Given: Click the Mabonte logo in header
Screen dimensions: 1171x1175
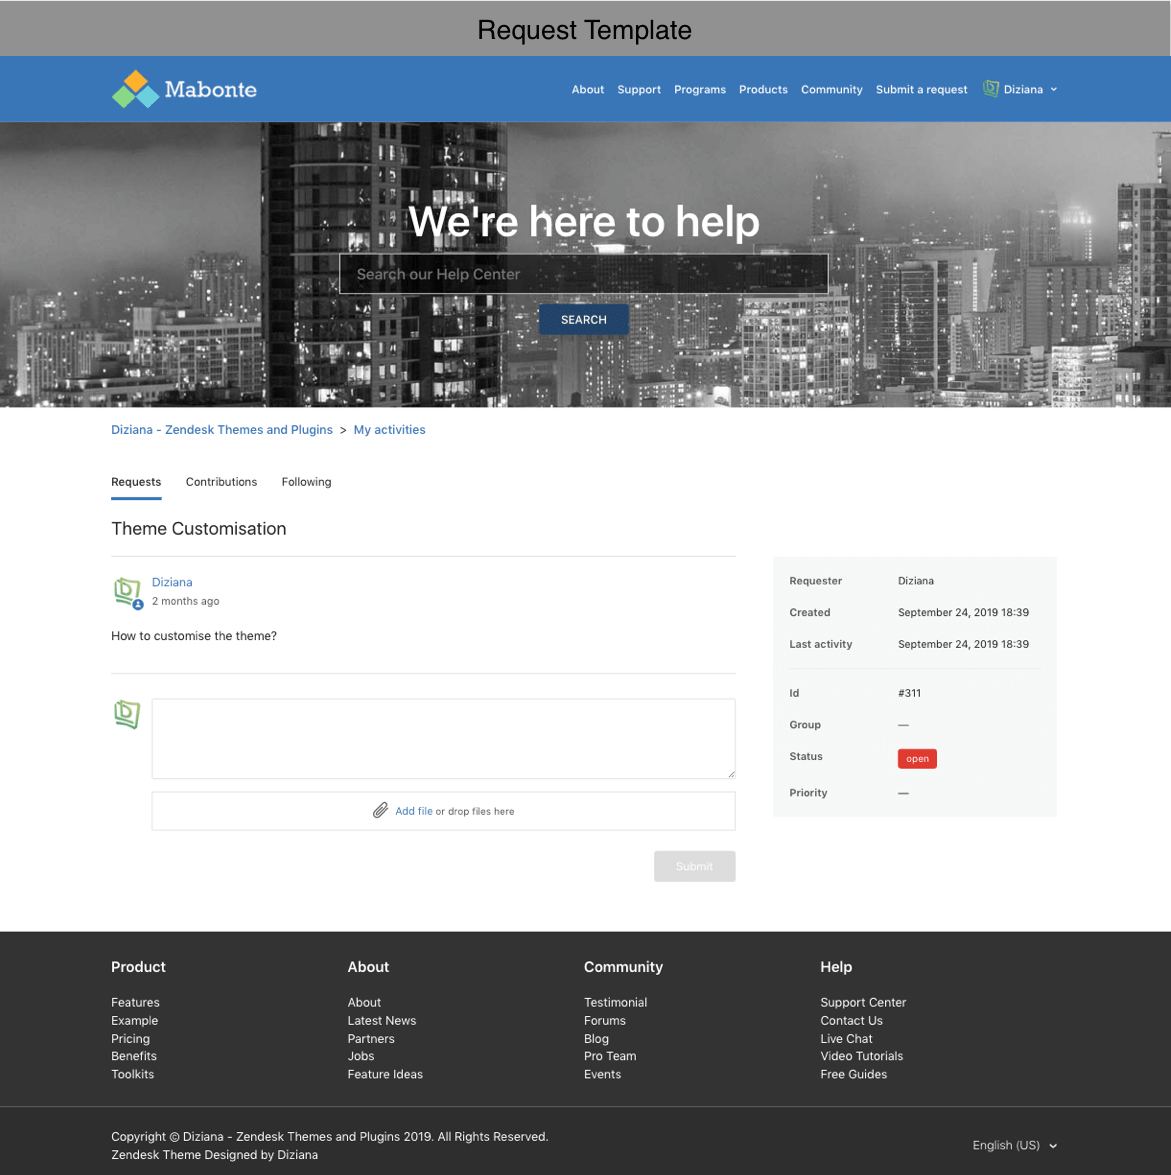Looking at the screenshot, I should click(x=184, y=89).
